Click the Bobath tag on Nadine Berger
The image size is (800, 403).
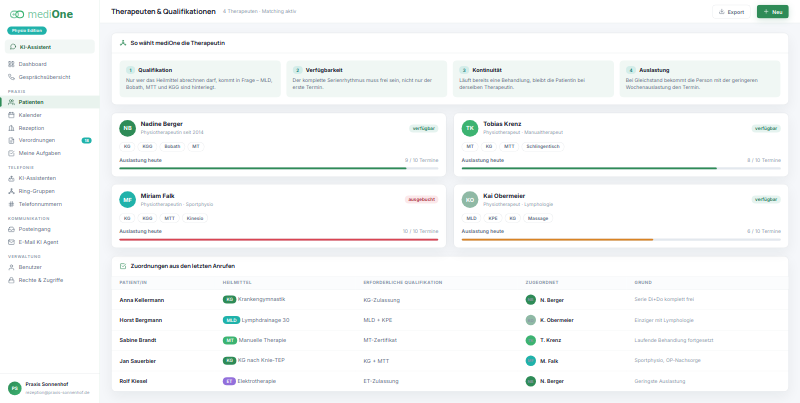tap(172, 147)
